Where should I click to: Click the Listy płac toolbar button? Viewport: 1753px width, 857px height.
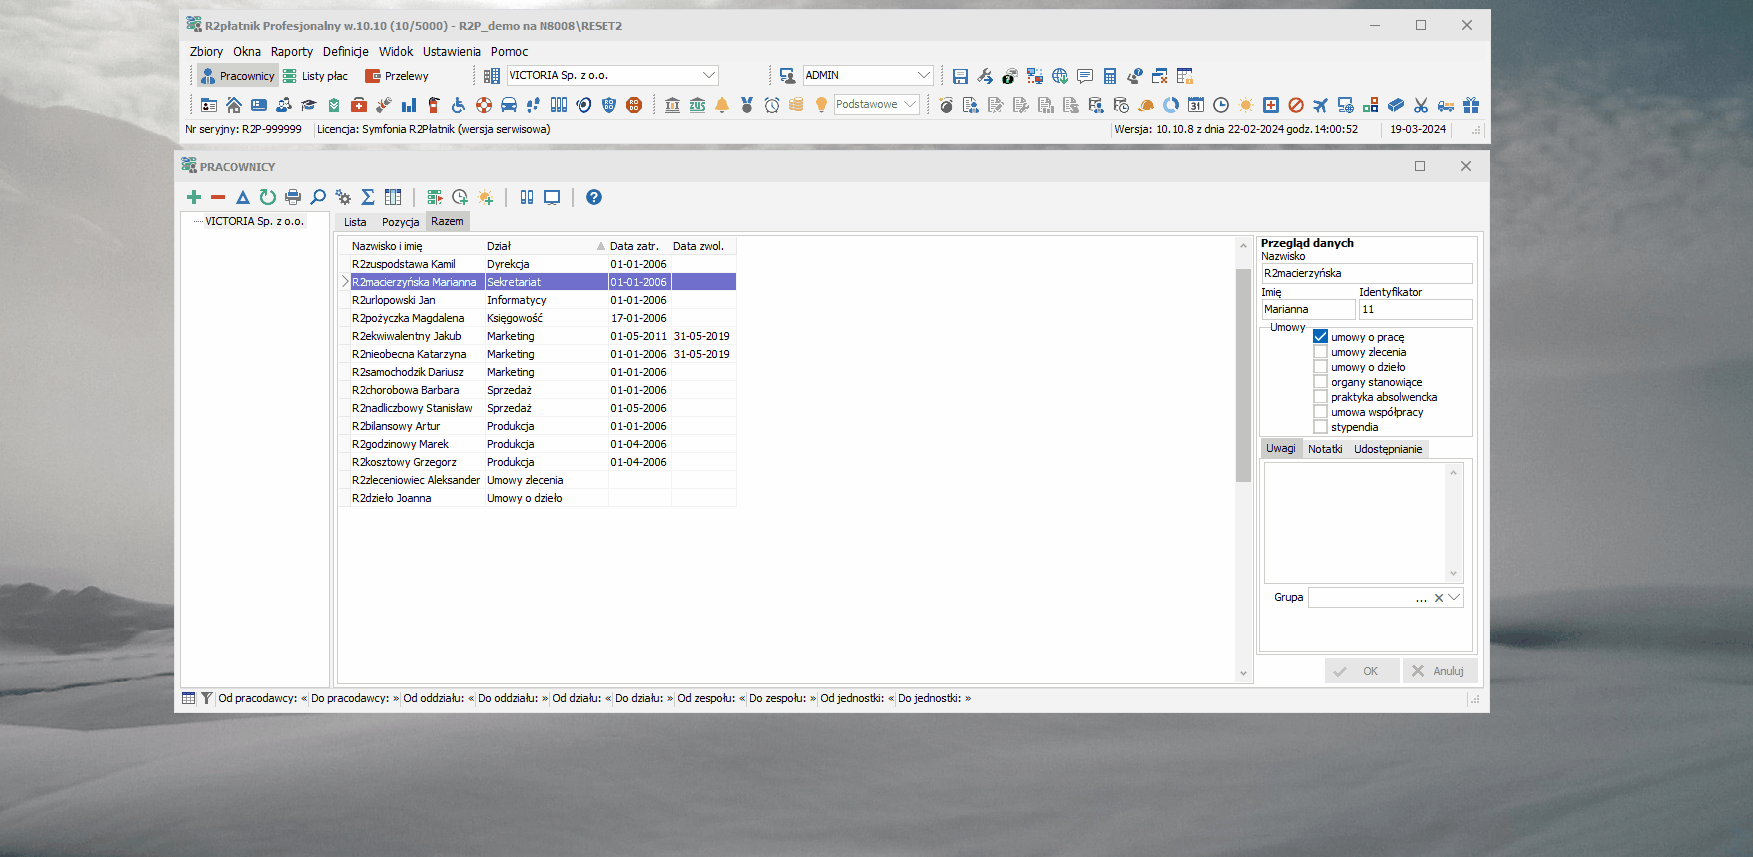(315, 76)
